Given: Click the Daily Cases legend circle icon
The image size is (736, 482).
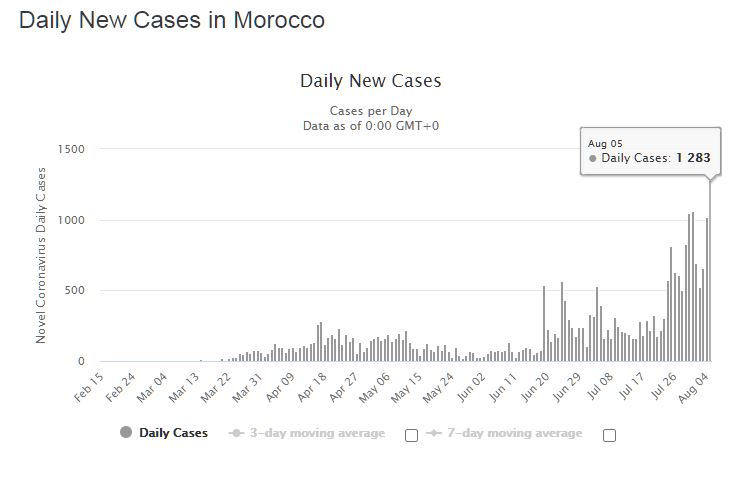Looking at the screenshot, I should 126,433.
